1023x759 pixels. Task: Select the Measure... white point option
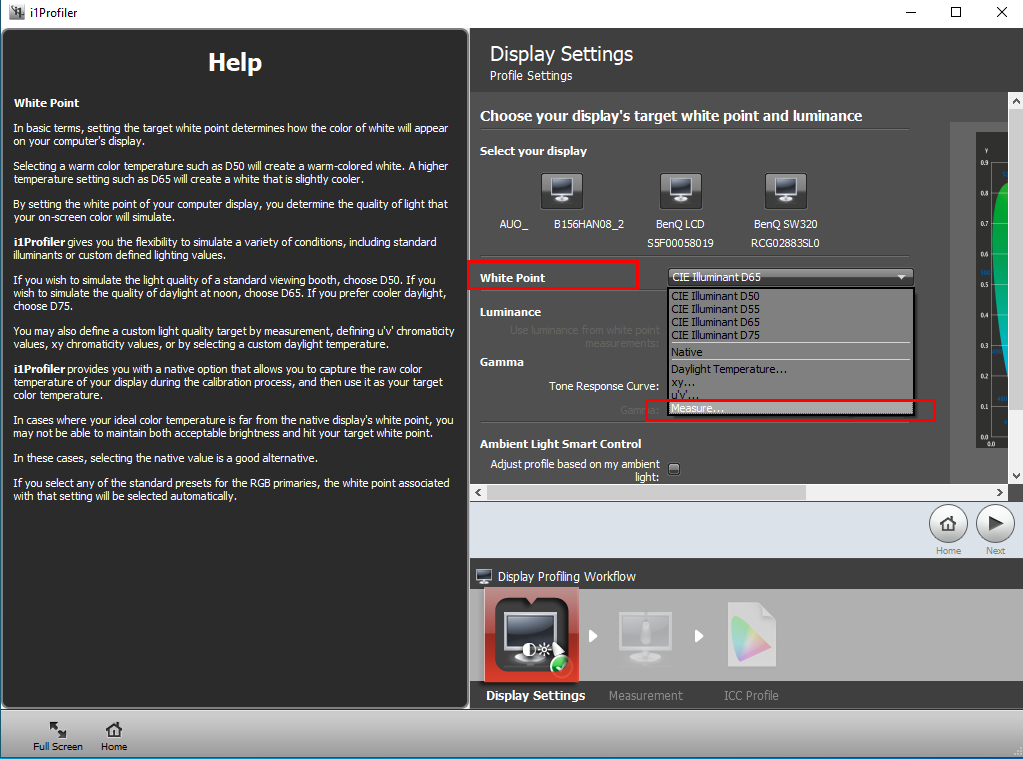tap(790, 408)
